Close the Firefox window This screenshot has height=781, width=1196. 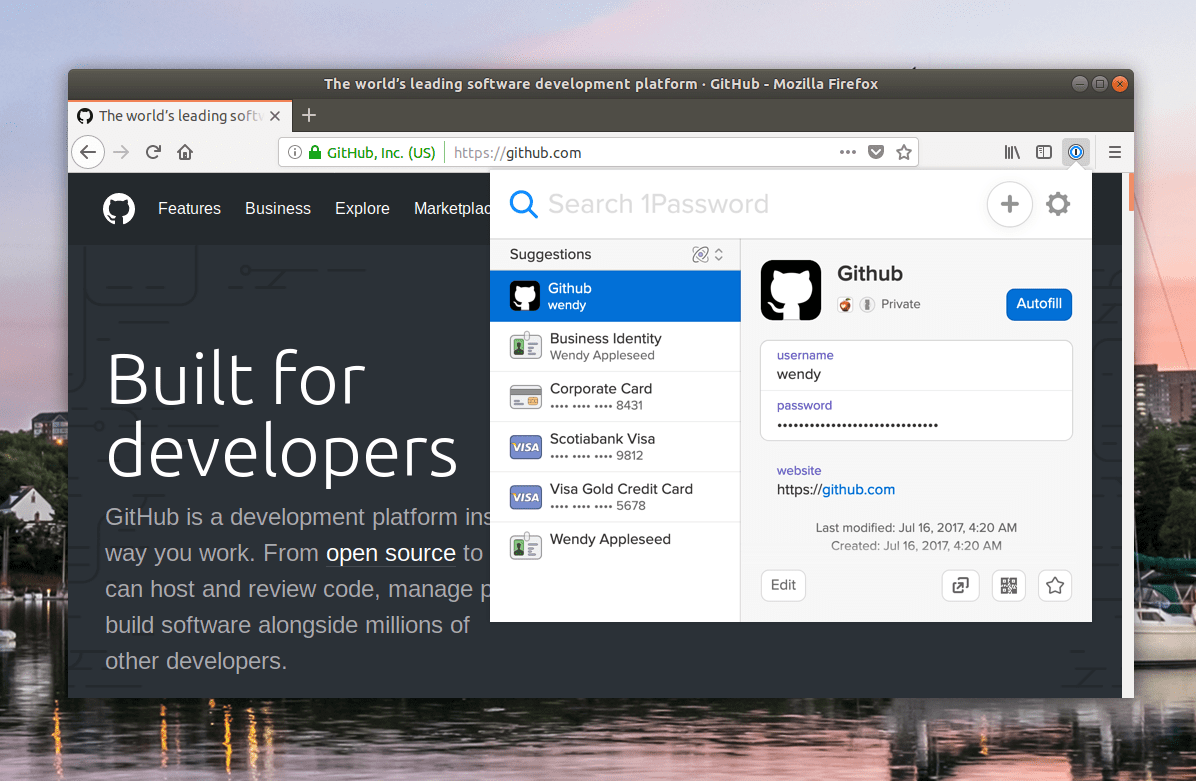[x=1120, y=84]
